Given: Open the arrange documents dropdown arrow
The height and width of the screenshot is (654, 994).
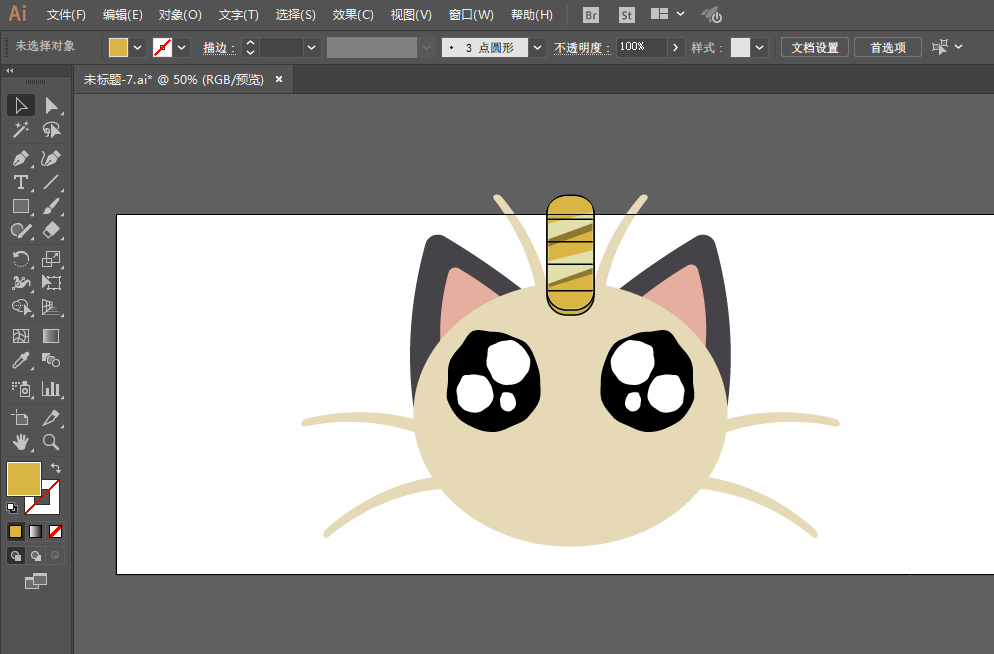Looking at the screenshot, I should [x=680, y=13].
